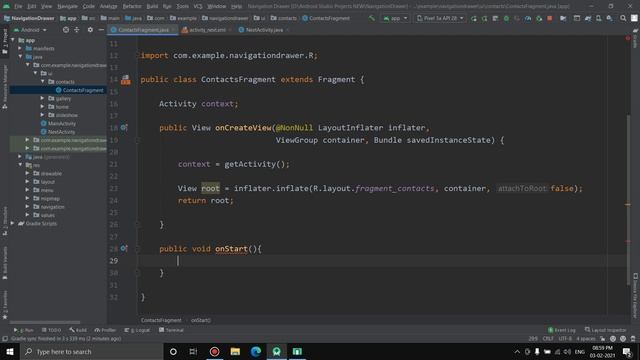Click the override gutter icon at onStart
Screen dimensions: 640x360
click(x=124, y=249)
